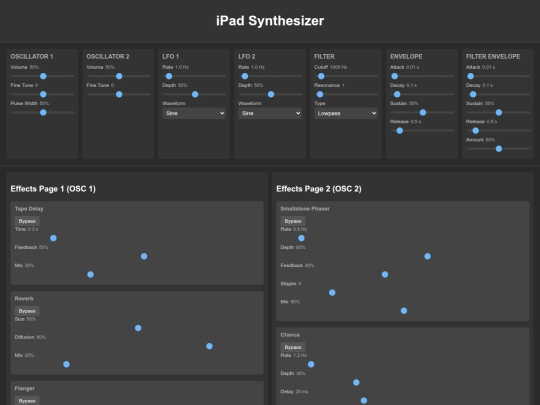Screen dimensions: 540x405
Task: Click the Tape Delay Time slider knob
Action: point(53,238)
